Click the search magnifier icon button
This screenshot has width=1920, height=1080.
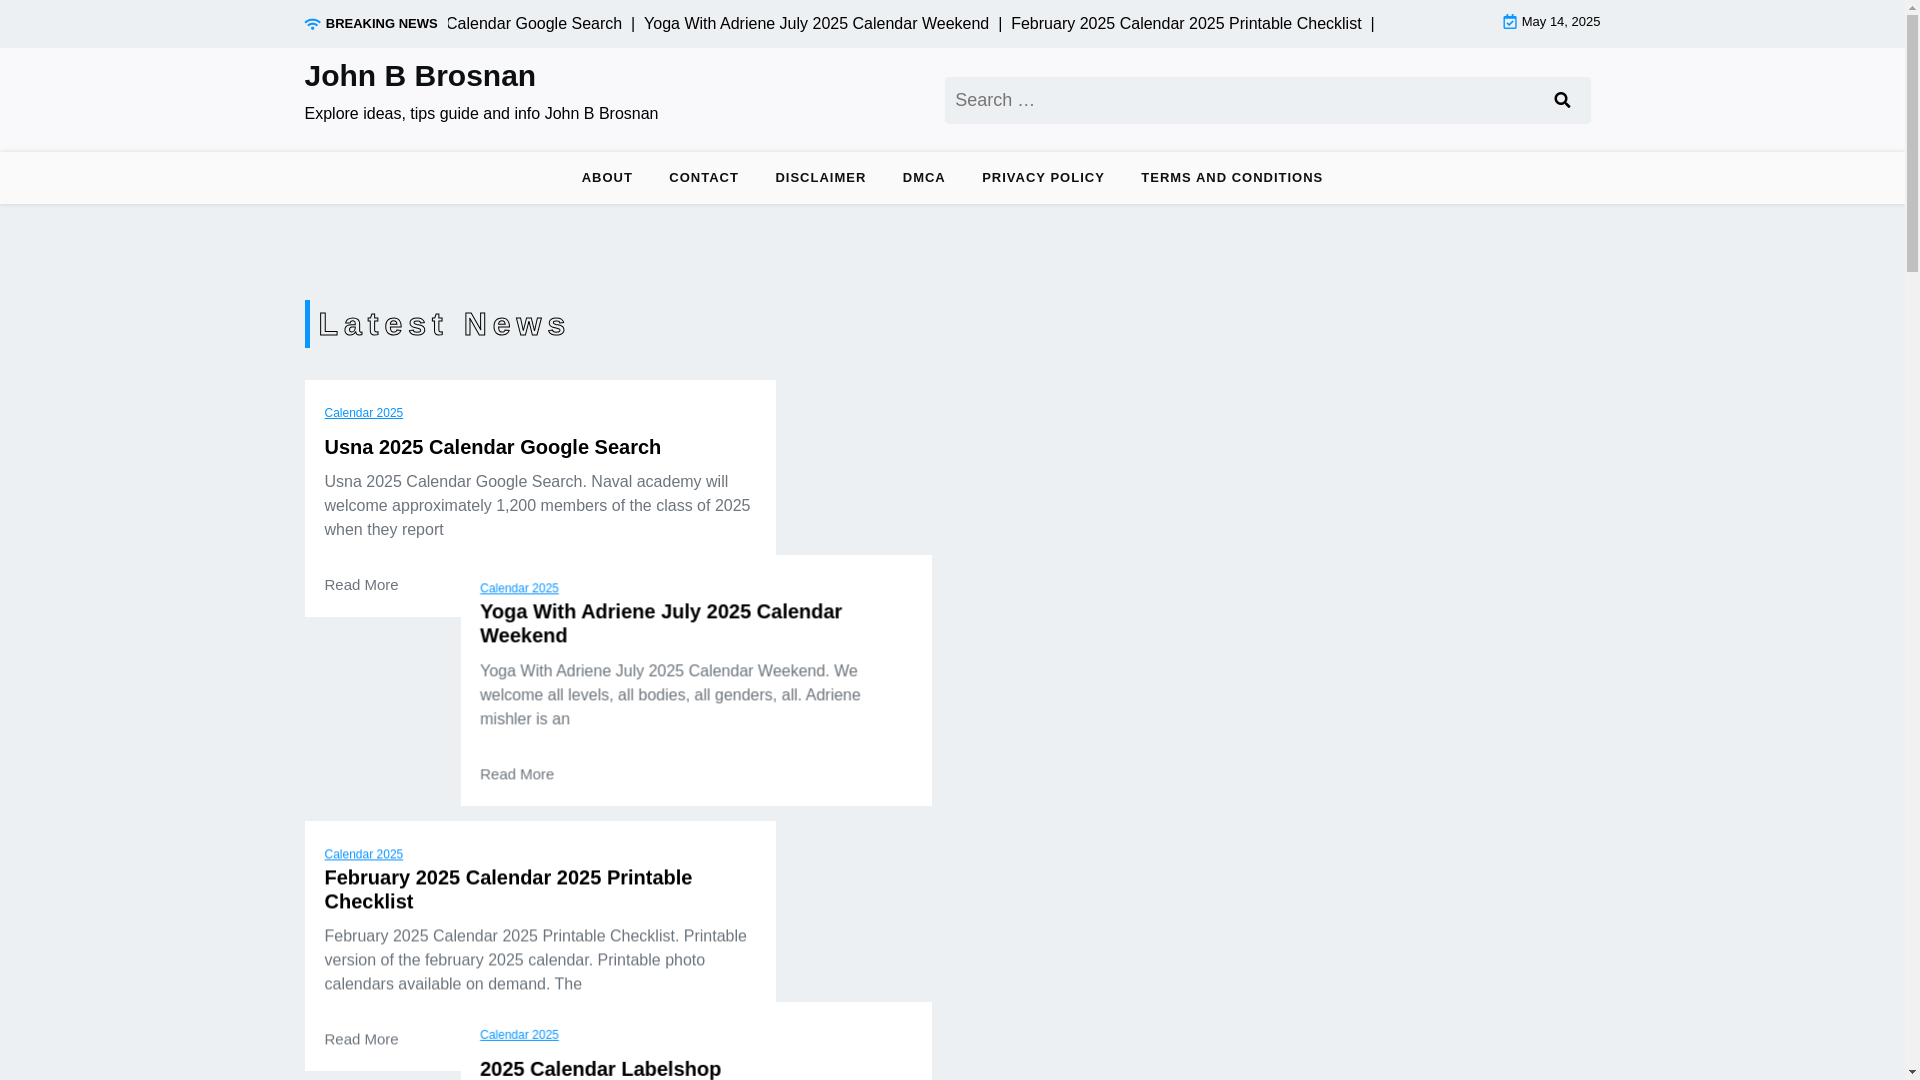pos(1562,100)
